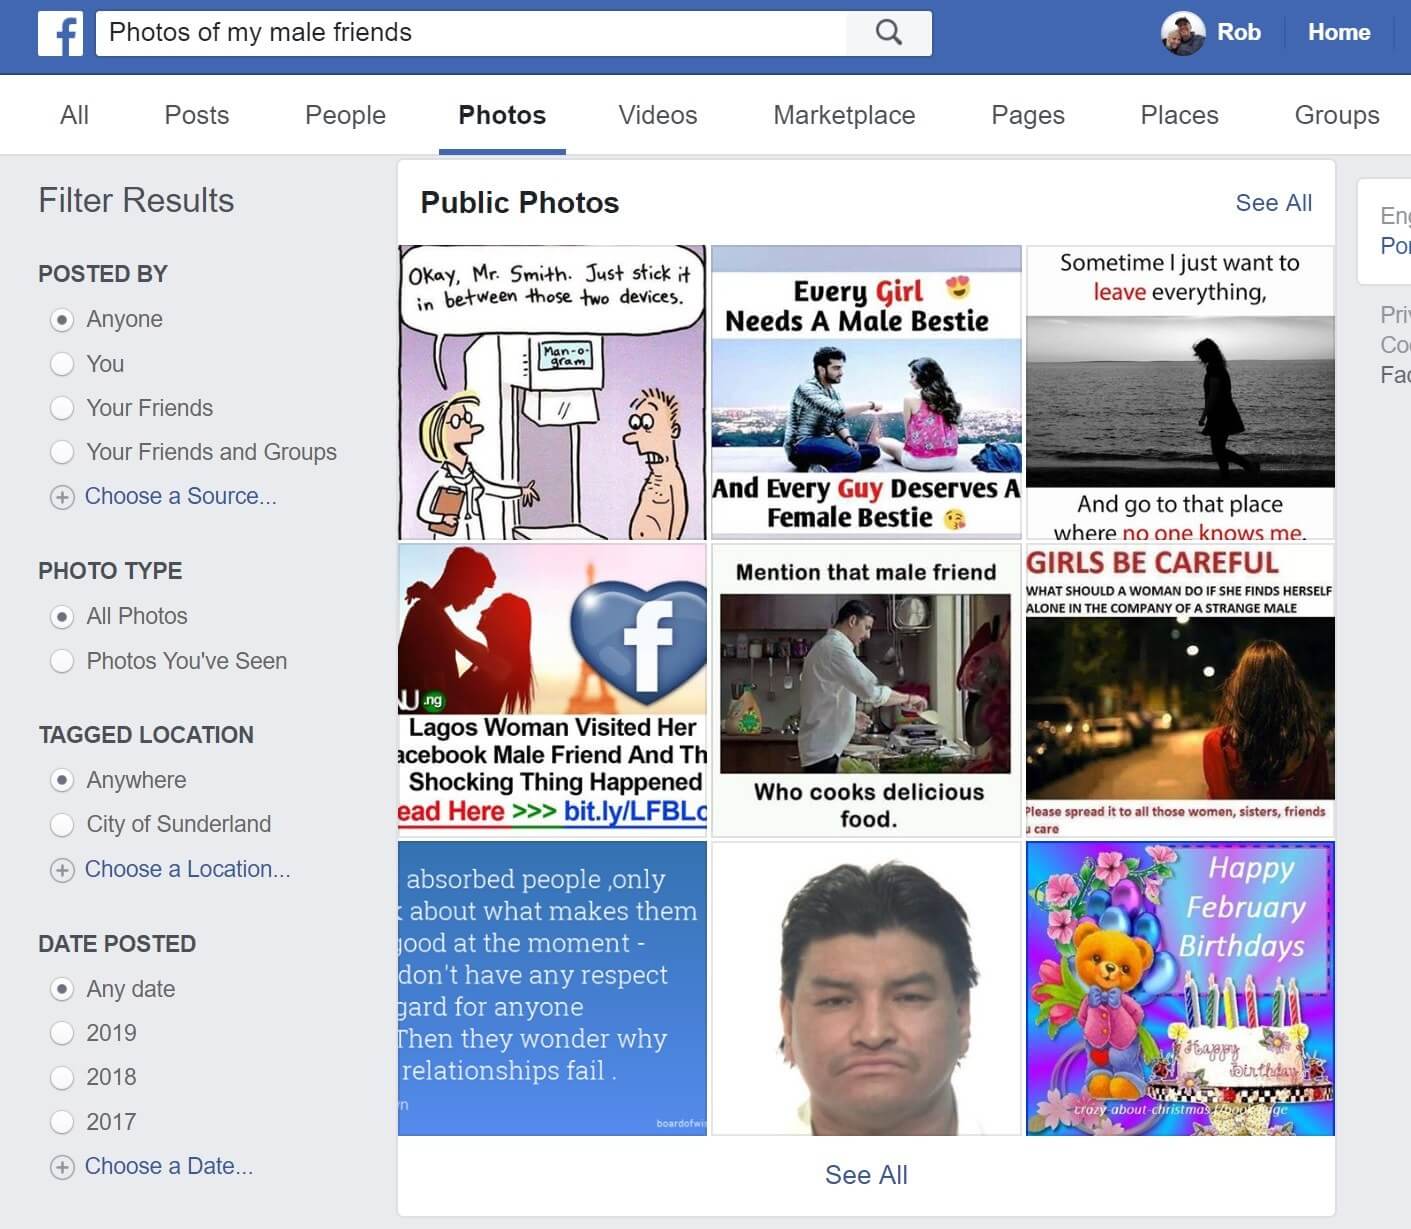1411x1229 pixels.
Task: Open Rob's profile name link
Action: click(x=1239, y=32)
